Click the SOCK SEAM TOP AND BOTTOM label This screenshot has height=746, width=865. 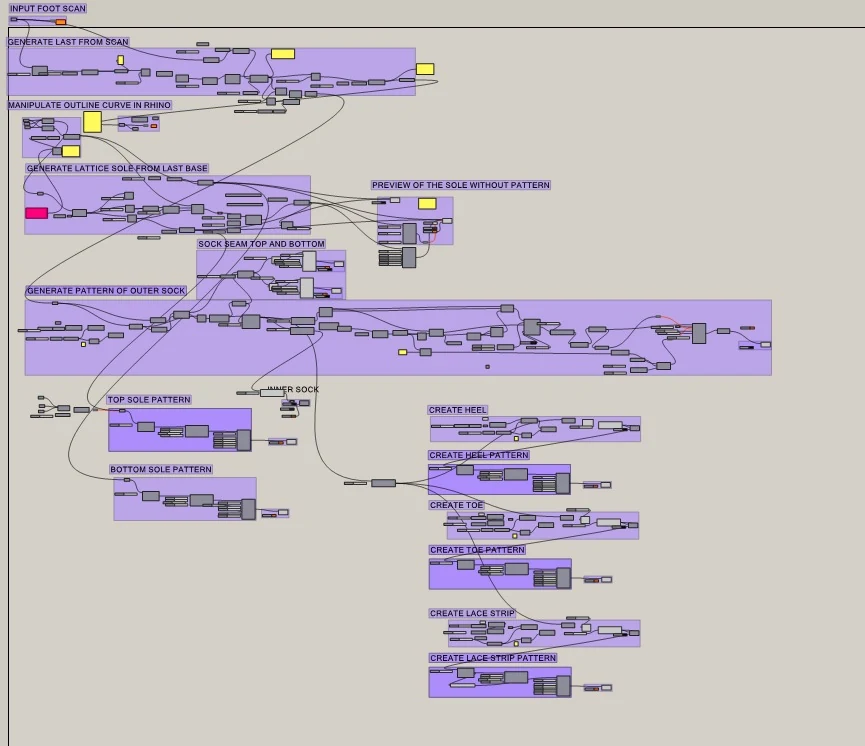261,244
